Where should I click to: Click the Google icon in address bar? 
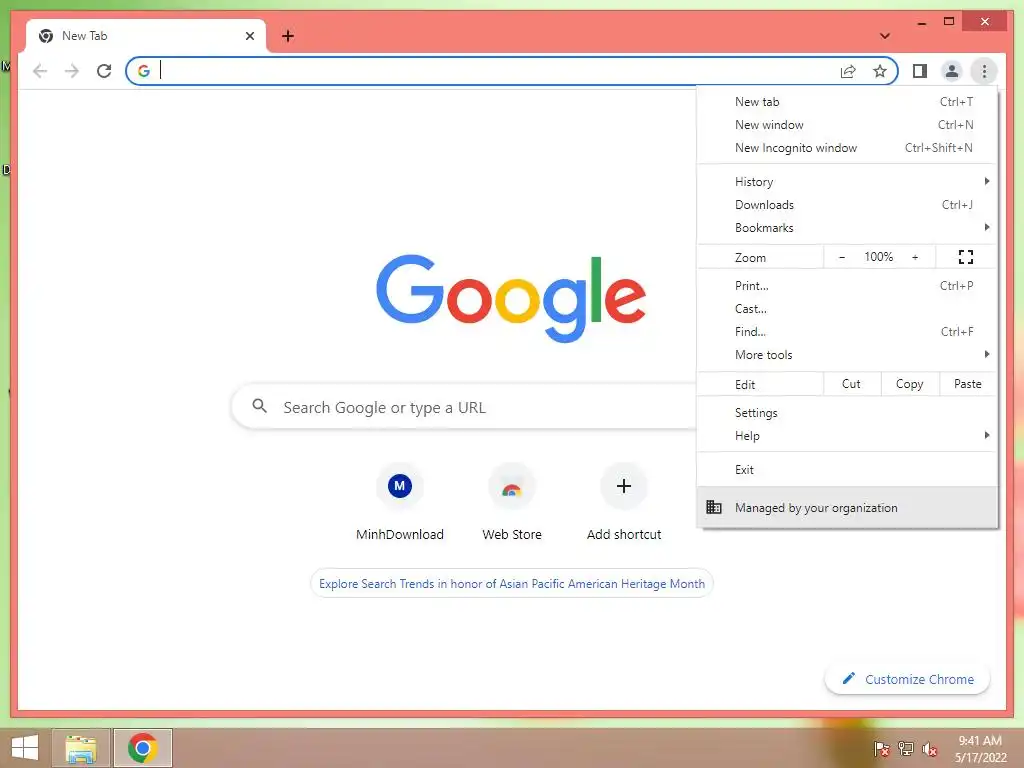coord(144,71)
